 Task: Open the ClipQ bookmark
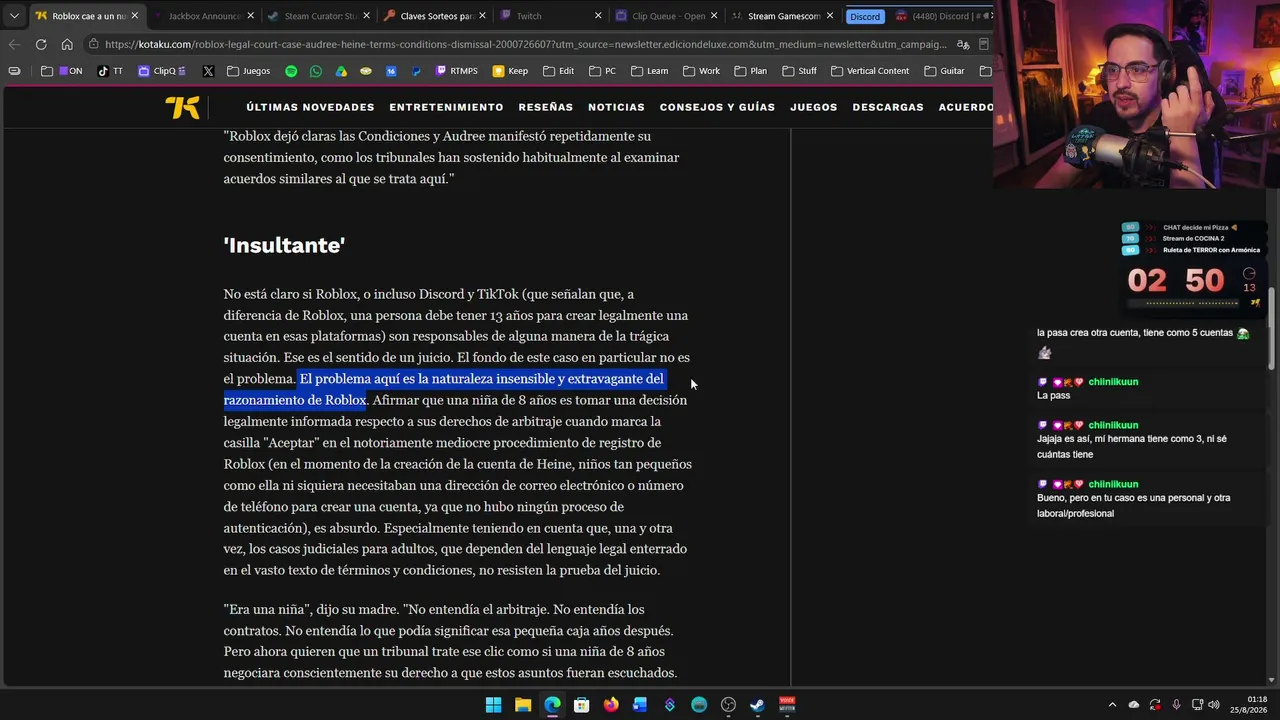pyautogui.click(x=161, y=71)
